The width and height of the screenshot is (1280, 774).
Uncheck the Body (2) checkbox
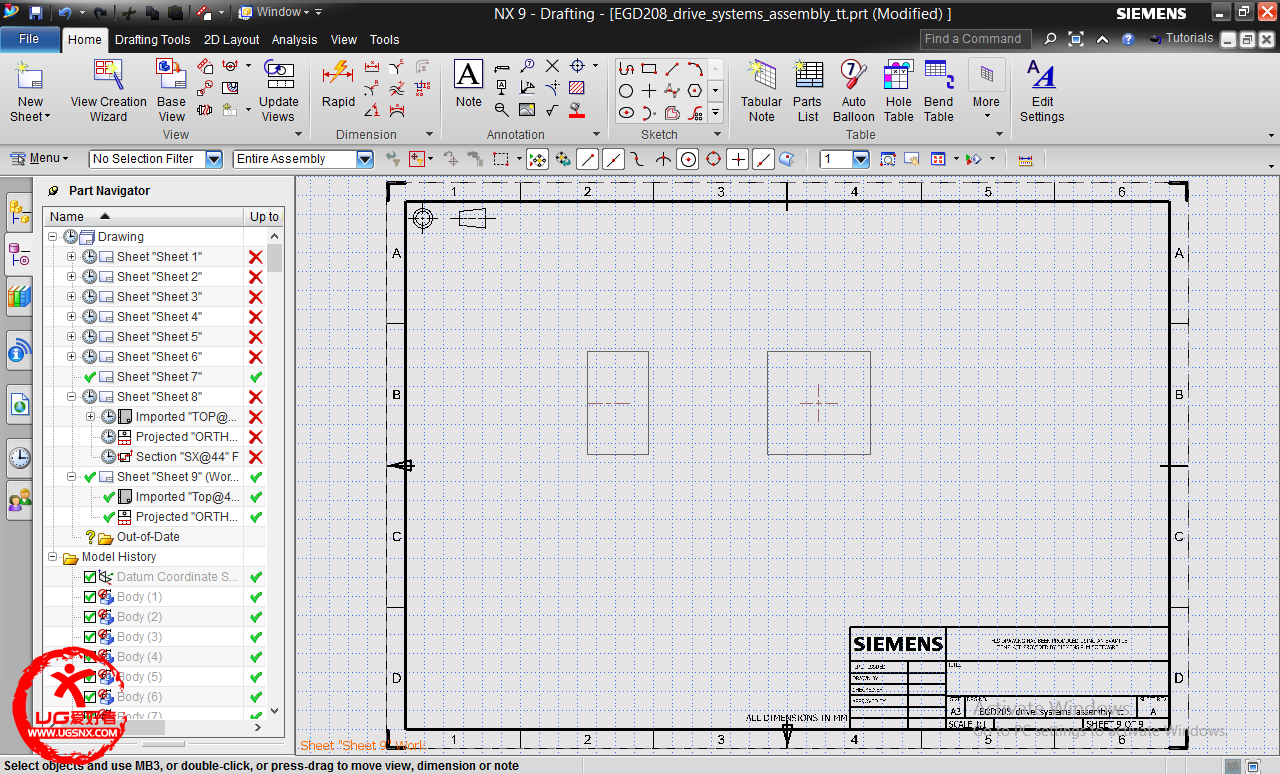(90, 617)
